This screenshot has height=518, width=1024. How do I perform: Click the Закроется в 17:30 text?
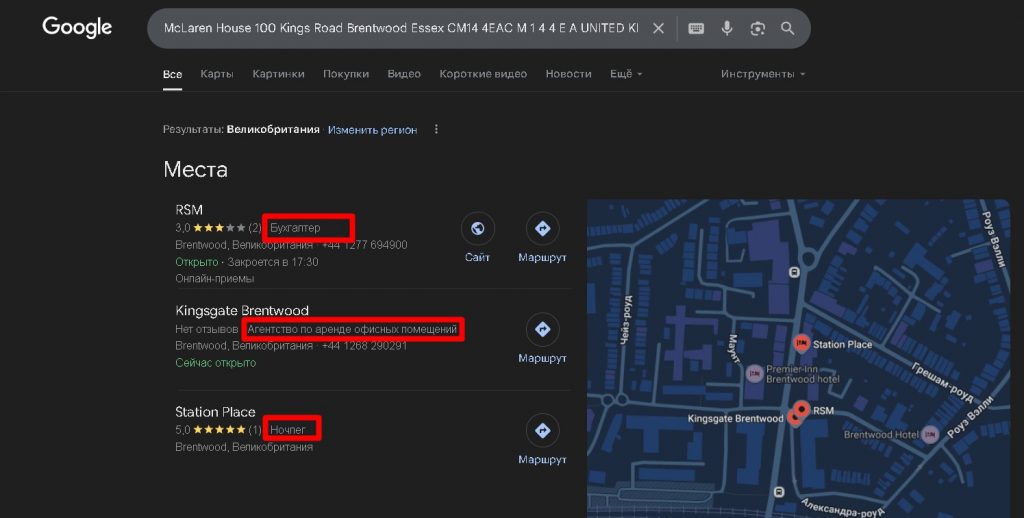tap(273, 262)
